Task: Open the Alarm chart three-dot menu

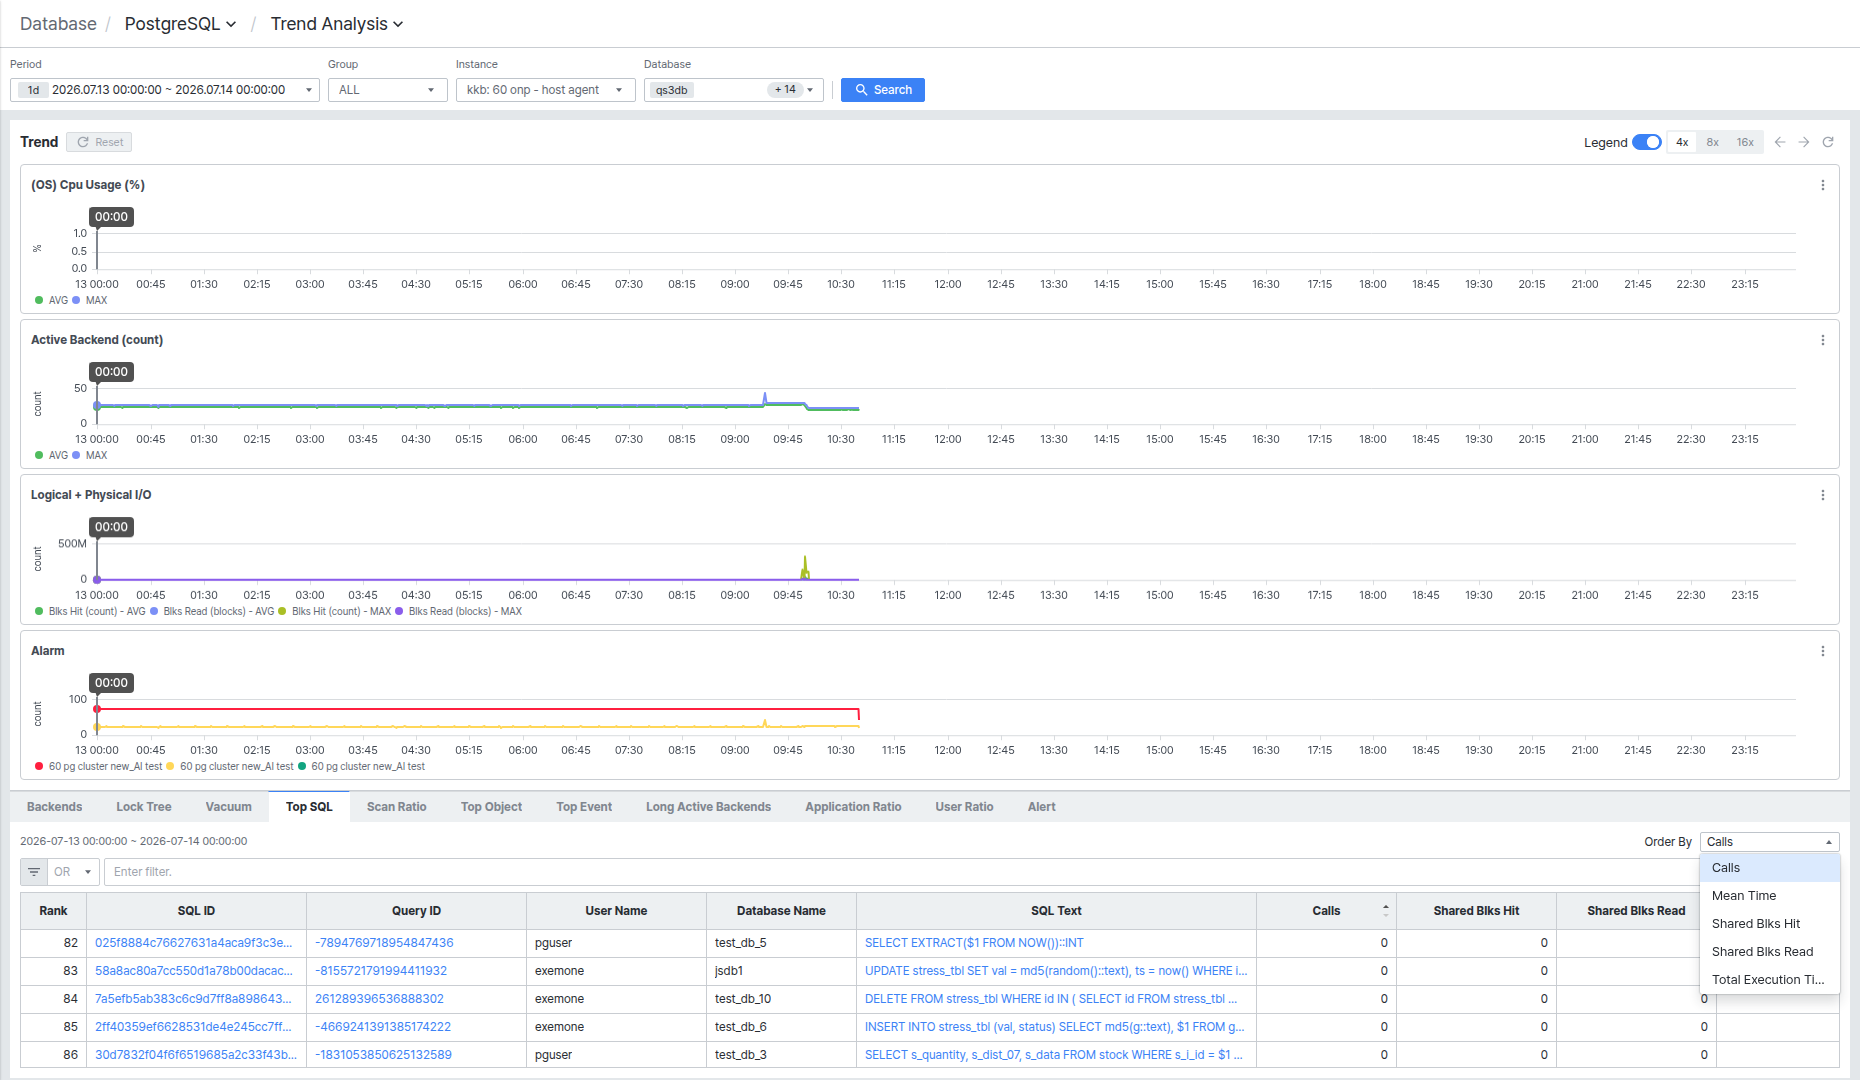Action: [x=1823, y=651]
